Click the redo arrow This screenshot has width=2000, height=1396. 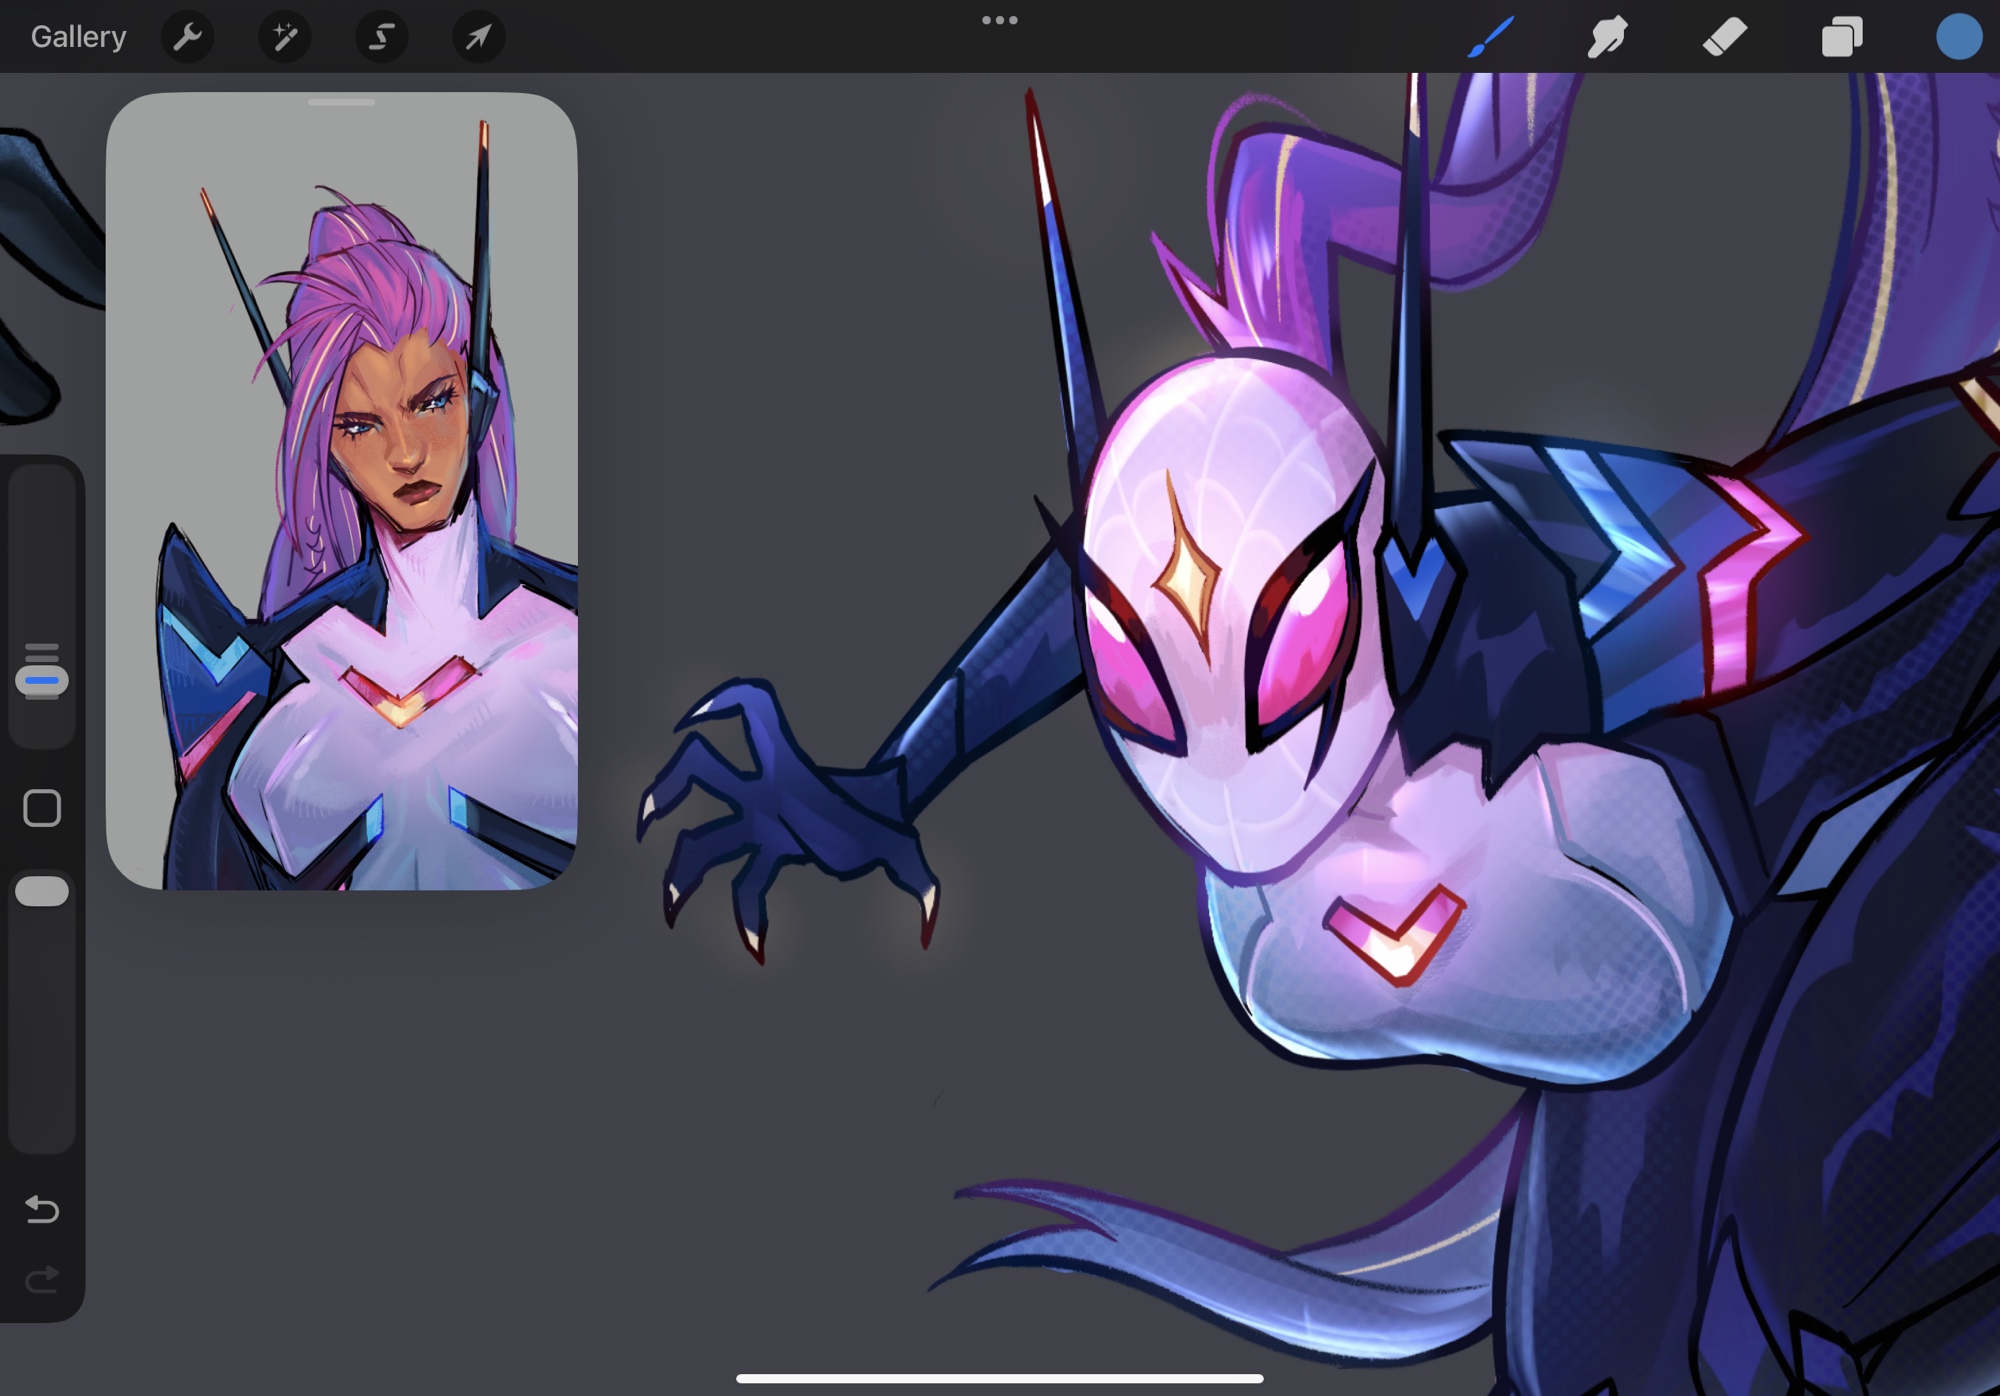click(42, 1279)
